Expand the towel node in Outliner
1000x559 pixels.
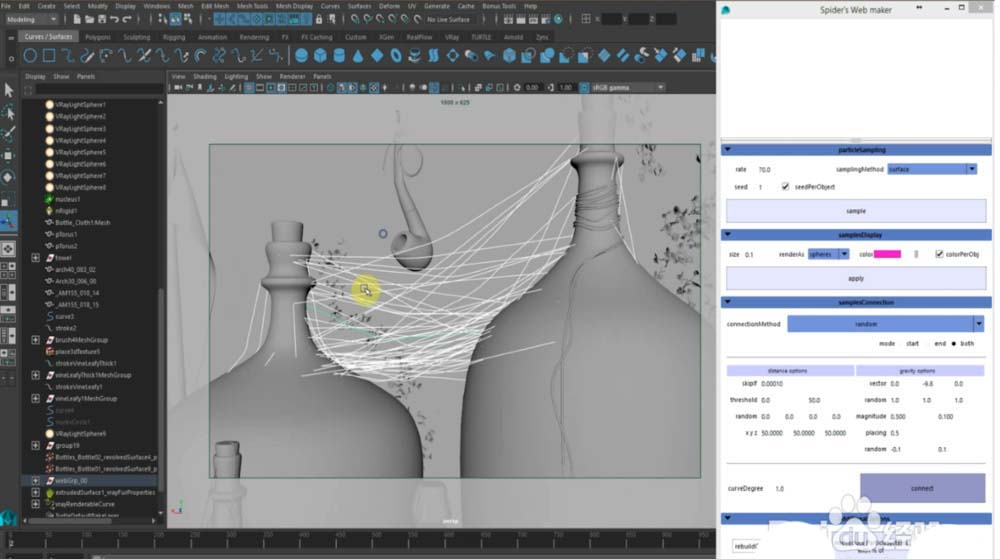(36, 258)
